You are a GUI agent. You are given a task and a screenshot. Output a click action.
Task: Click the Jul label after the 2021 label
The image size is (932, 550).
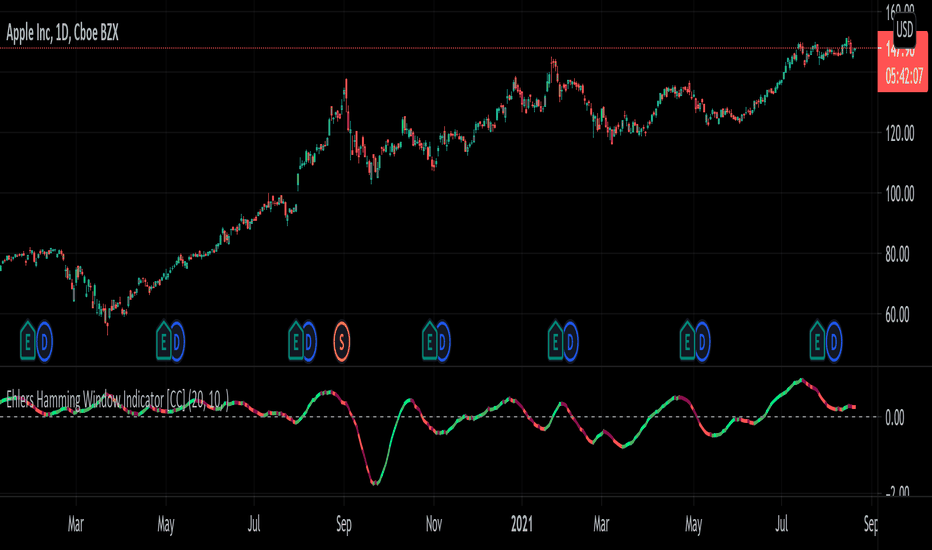(781, 524)
